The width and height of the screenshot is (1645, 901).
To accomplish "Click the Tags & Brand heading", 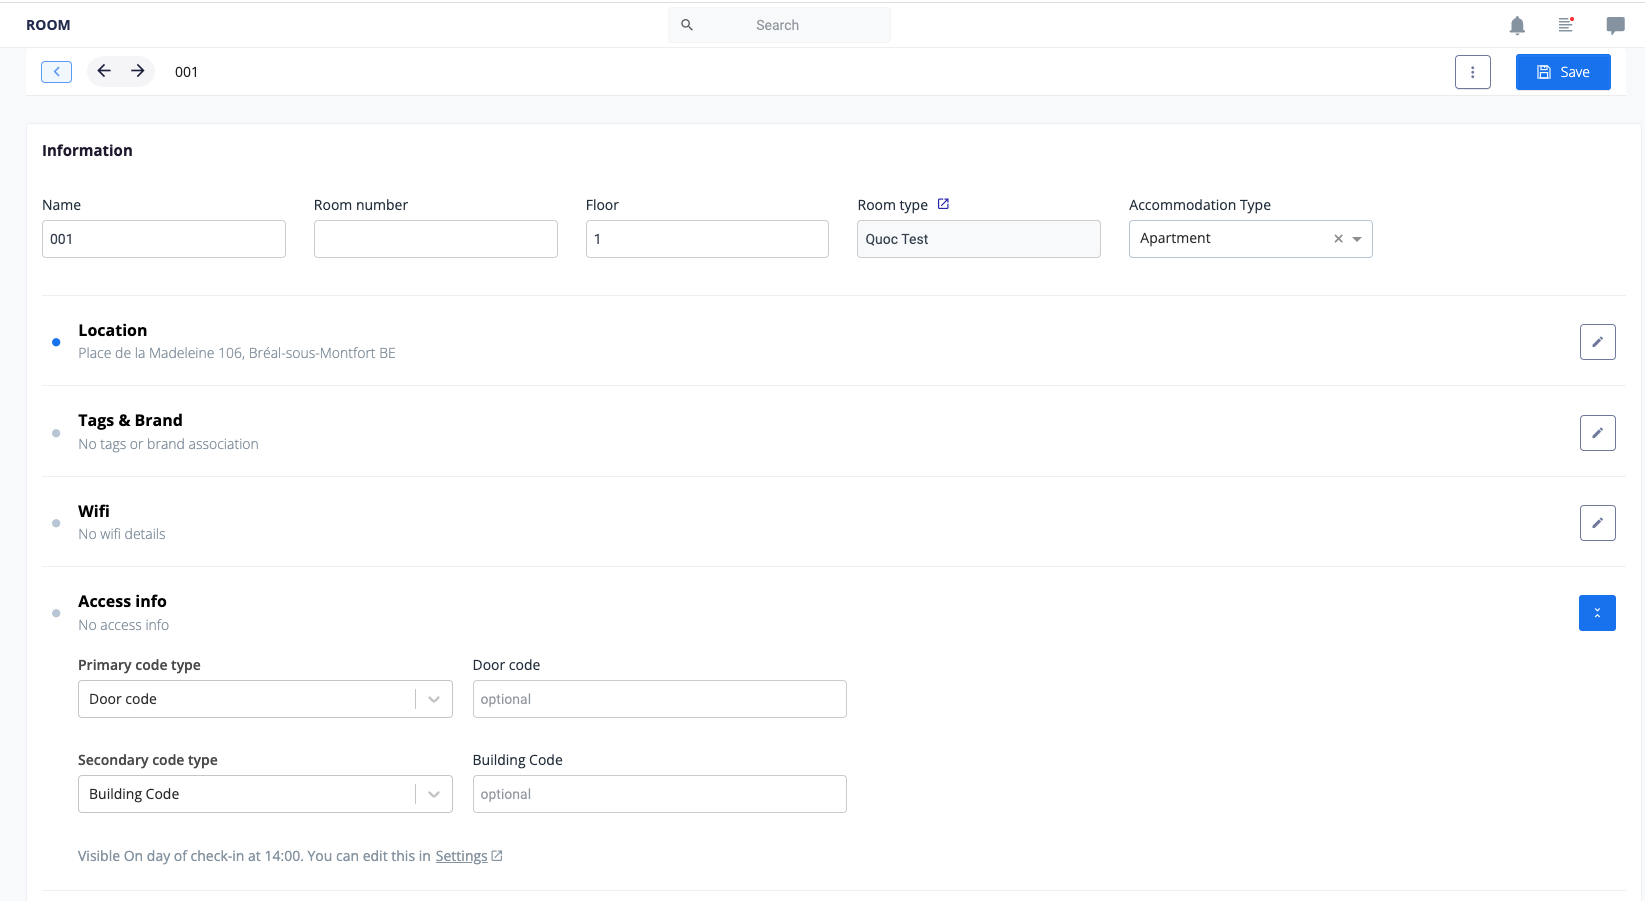I will pyautogui.click(x=130, y=420).
